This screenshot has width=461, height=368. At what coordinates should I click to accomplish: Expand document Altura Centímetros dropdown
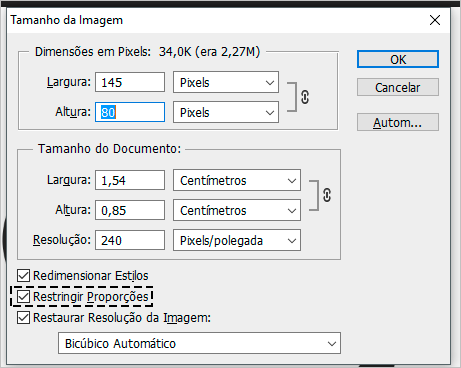coord(237,210)
